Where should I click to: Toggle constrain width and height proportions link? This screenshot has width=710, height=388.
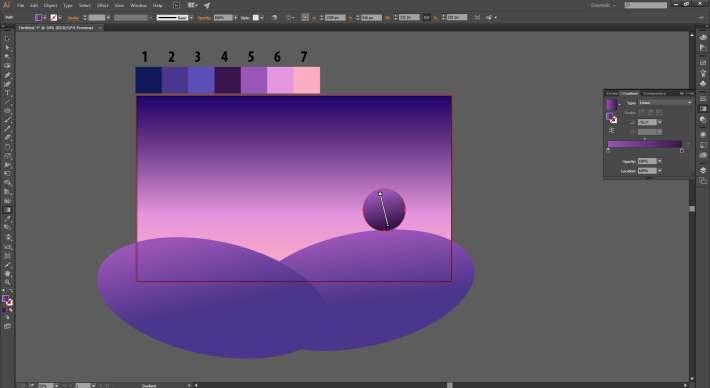[427, 17]
